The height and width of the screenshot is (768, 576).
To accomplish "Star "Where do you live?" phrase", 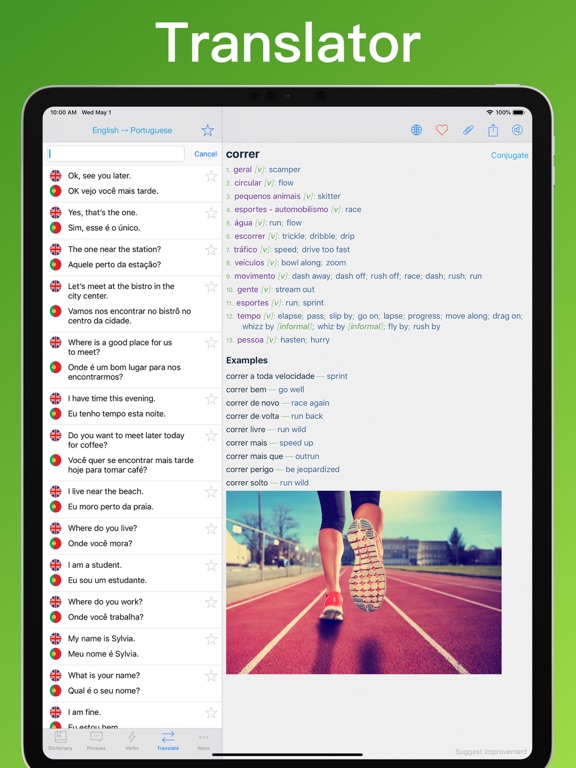I will pyautogui.click(x=211, y=528).
